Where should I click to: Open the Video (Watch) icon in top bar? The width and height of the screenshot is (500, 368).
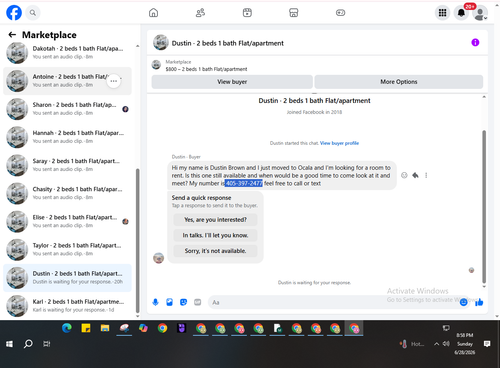[x=247, y=13]
